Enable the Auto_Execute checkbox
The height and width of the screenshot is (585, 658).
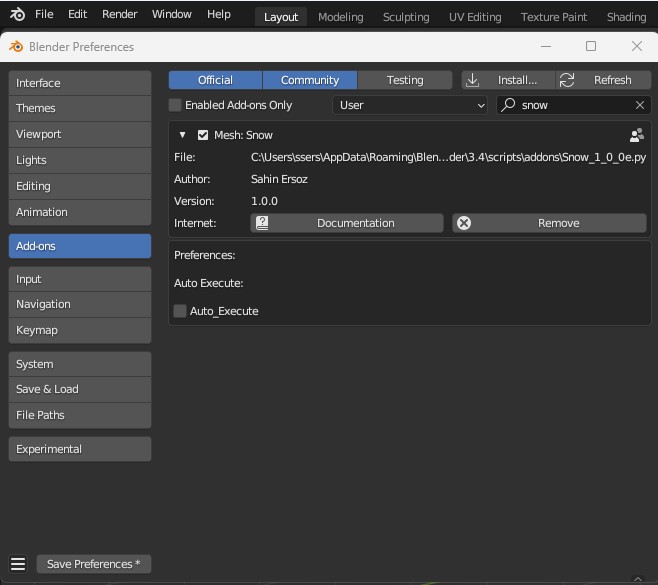click(180, 311)
